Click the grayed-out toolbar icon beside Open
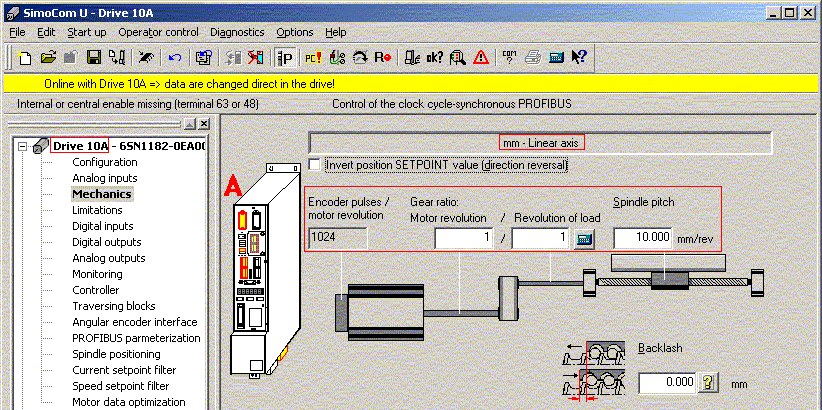Image resolution: width=822 pixels, height=410 pixels. pyautogui.click(x=71, y=57)
